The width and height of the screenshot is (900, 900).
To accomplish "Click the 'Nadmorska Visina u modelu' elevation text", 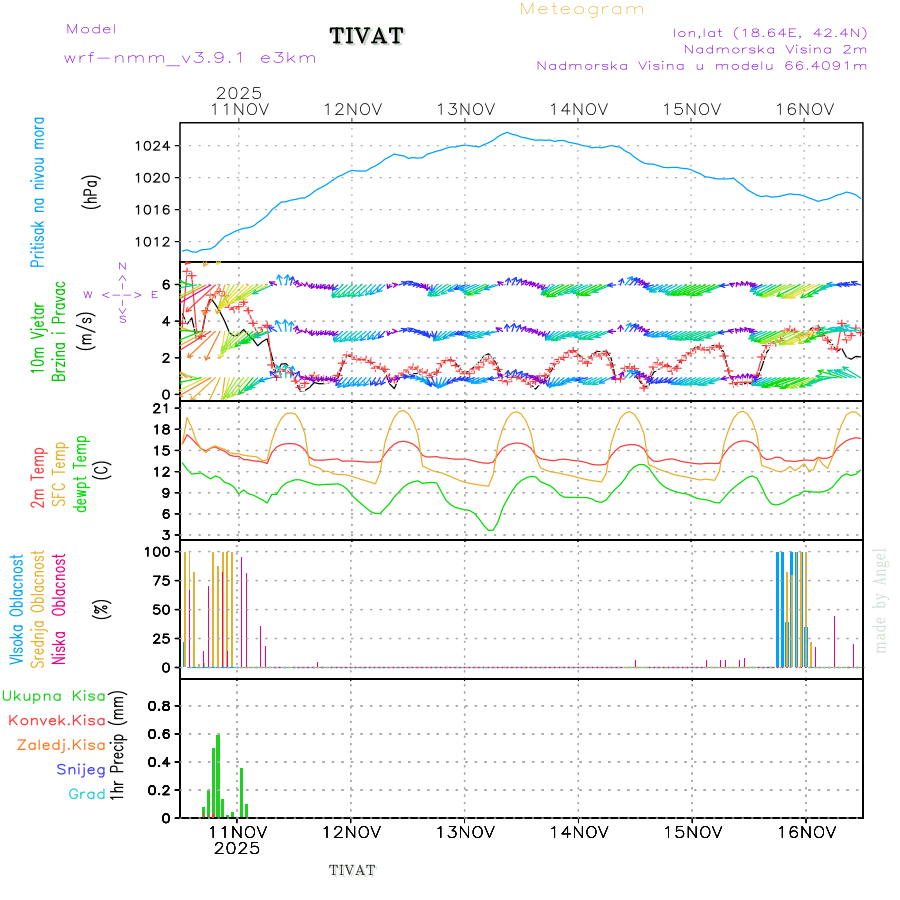I will click(701, 66).
